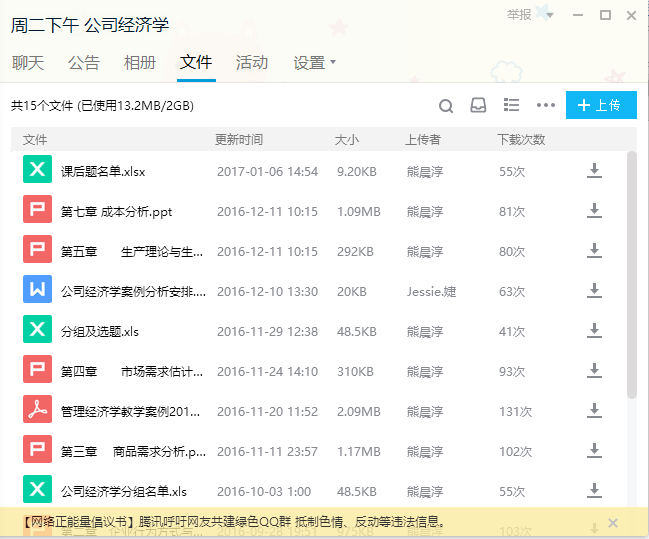Go to the 公告 tab

click(84, 63)
